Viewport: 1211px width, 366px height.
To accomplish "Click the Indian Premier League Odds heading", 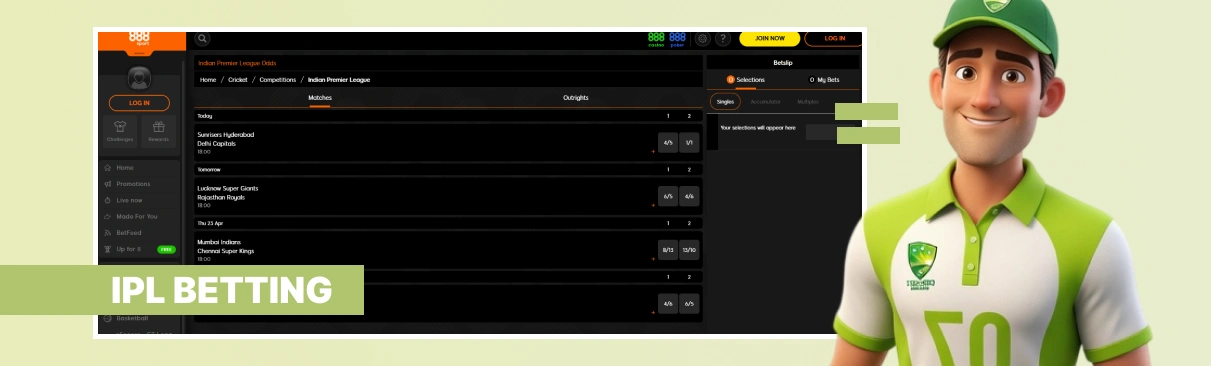I will pyautogui.click(x=237, y=63).
